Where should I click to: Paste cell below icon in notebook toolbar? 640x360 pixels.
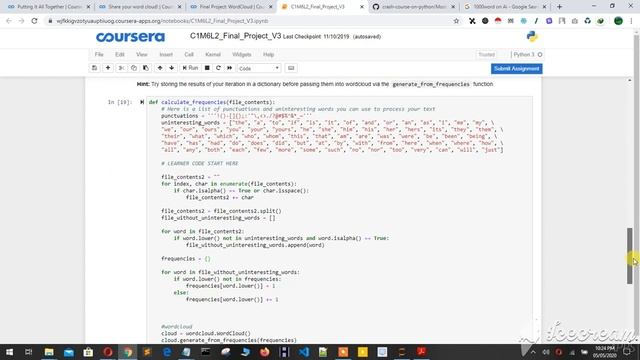[146, 68]
